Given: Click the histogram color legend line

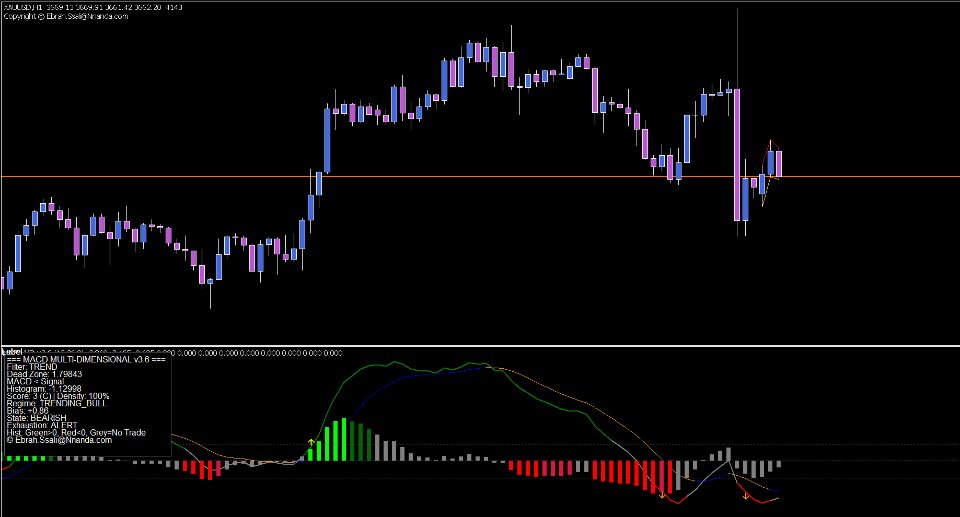Looking at the screenshot, I should tap(76, 432).
